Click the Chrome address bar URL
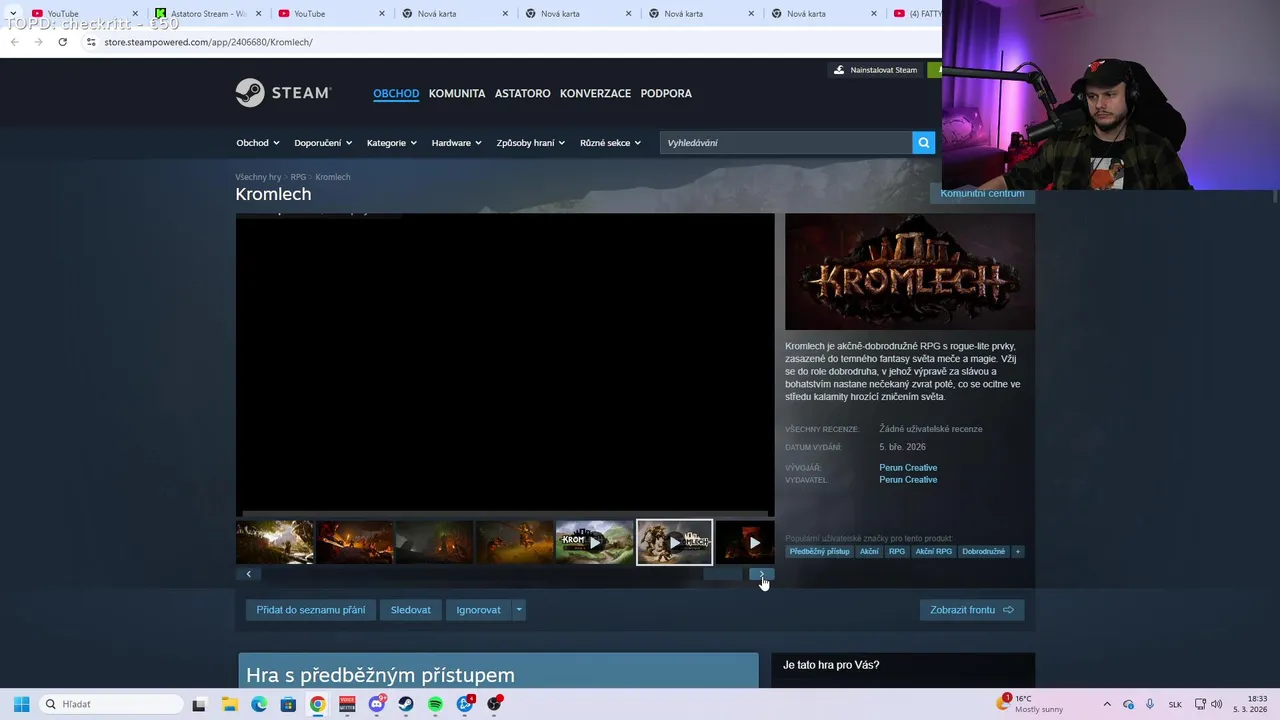 click(208, 42)
